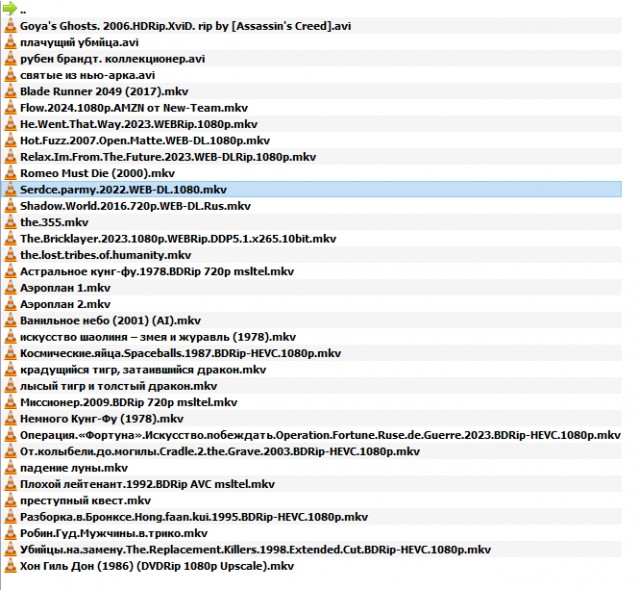Click VLC icon of падение луны.mkv
Viewport: 640px width, 590px height.
coord(10,468)
